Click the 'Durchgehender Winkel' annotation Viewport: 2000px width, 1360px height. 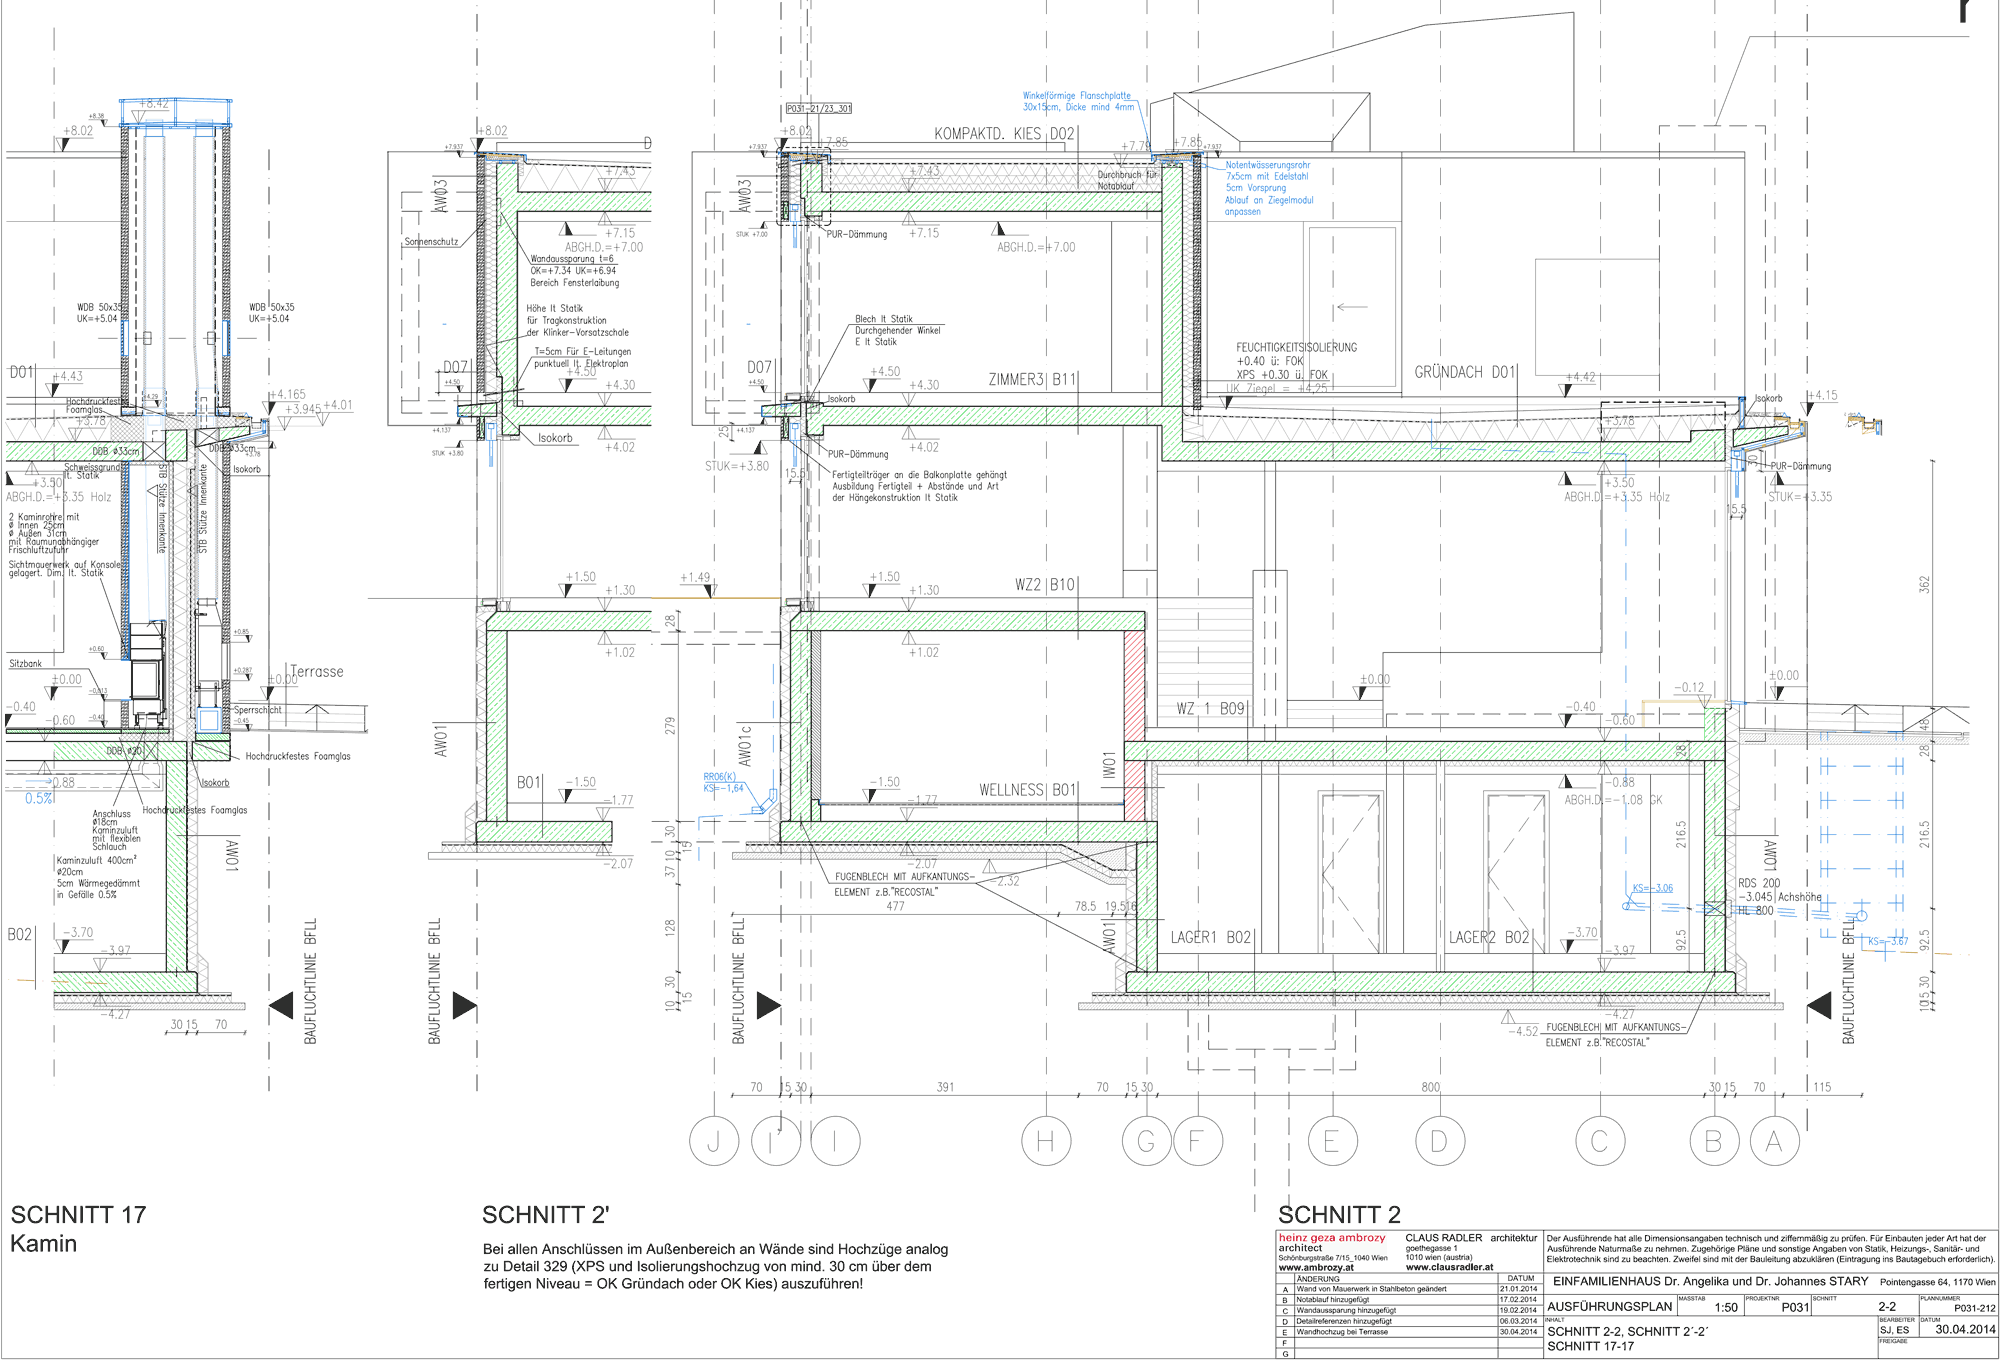point(898,330)
